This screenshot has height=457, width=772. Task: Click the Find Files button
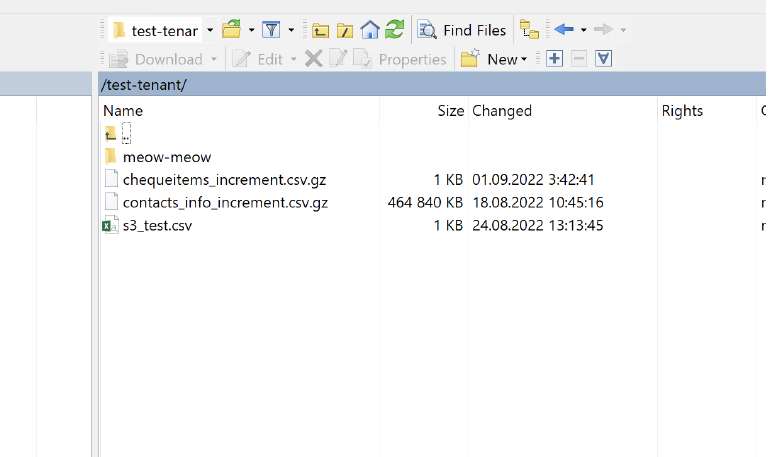tap(463, 30)
